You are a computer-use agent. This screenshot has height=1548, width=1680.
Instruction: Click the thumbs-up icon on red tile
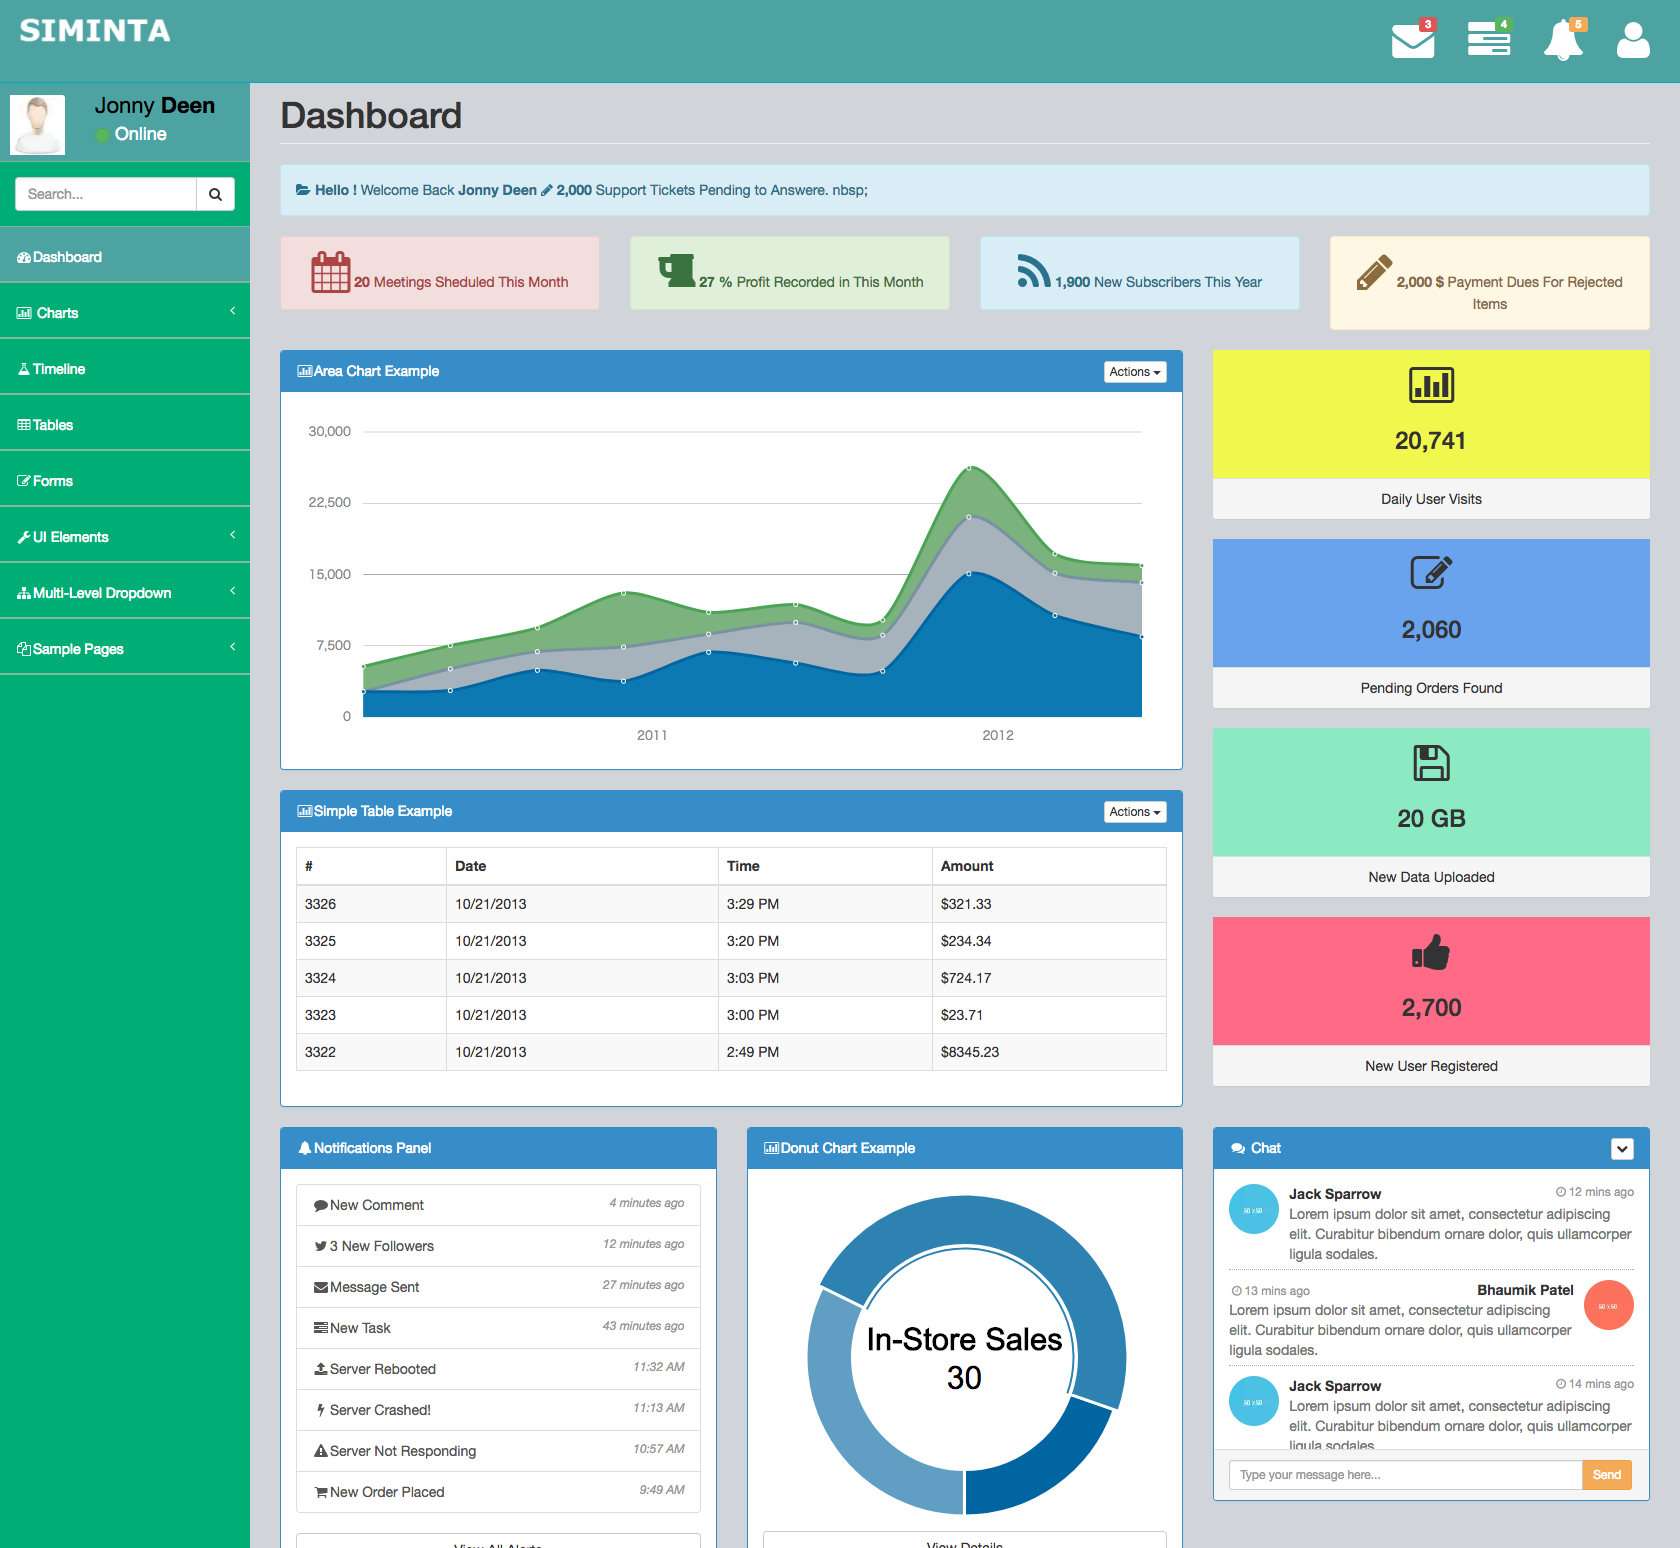click(1431, 952)
